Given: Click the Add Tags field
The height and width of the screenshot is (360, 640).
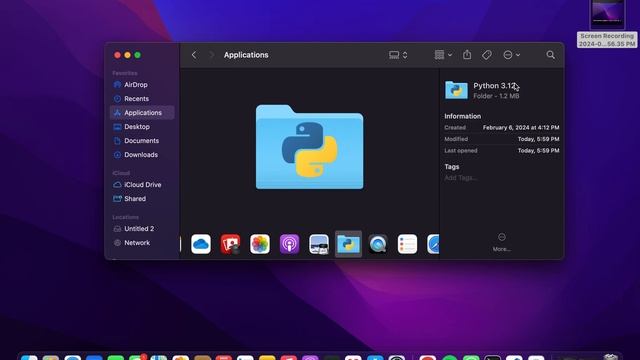Looking at the screenshot, I should click(x=461, y=178).
